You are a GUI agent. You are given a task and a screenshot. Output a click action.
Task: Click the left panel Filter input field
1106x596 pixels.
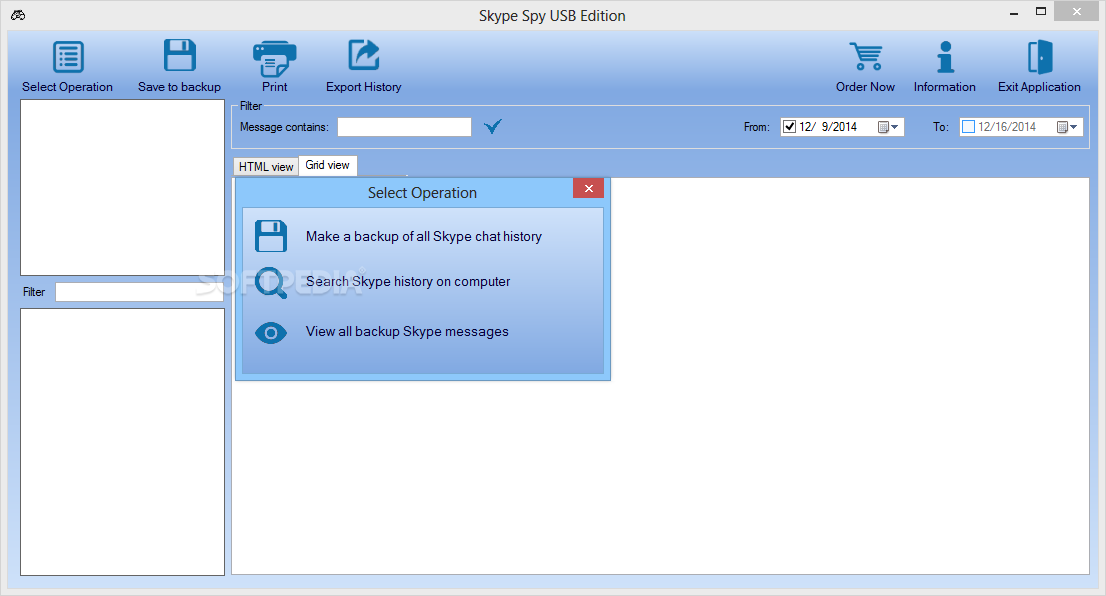[140, 292]
